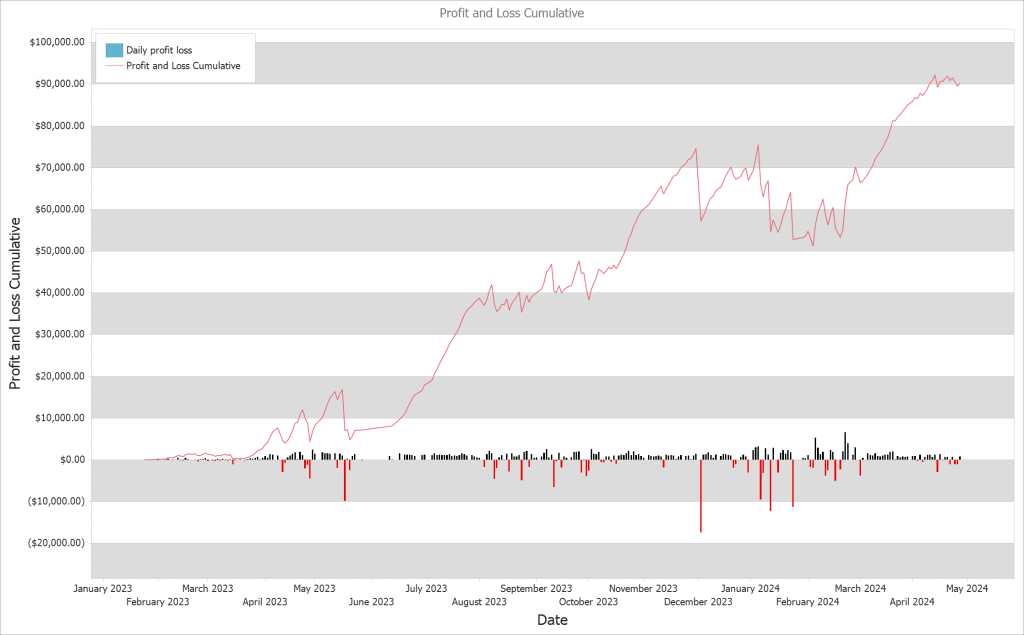1024x635 pixels.
Task: Click the blue Daily profit loss legend swatch
Action: coord(112,50)
